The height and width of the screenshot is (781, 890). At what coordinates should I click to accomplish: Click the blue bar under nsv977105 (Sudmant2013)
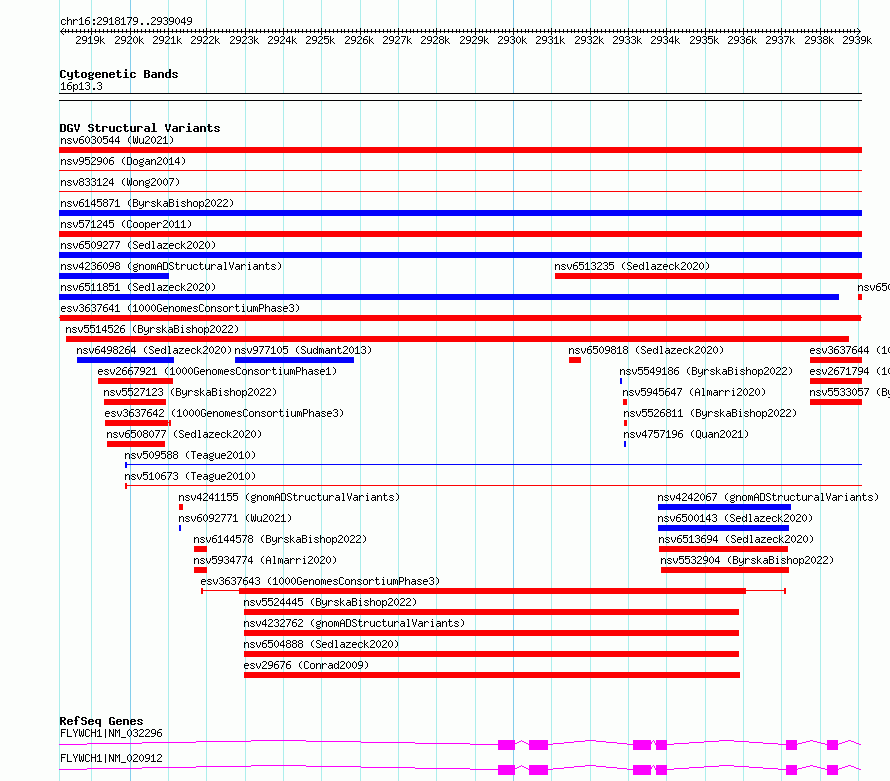click(294, 360)
